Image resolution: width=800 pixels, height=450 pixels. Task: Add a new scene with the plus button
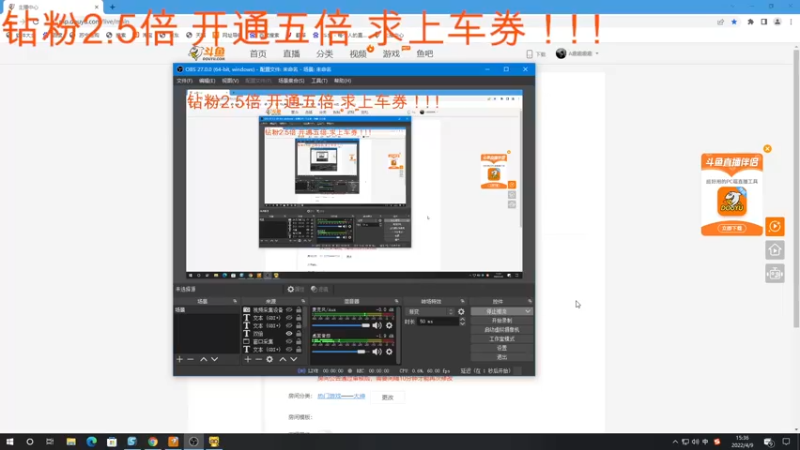click(x=179, y=359)
